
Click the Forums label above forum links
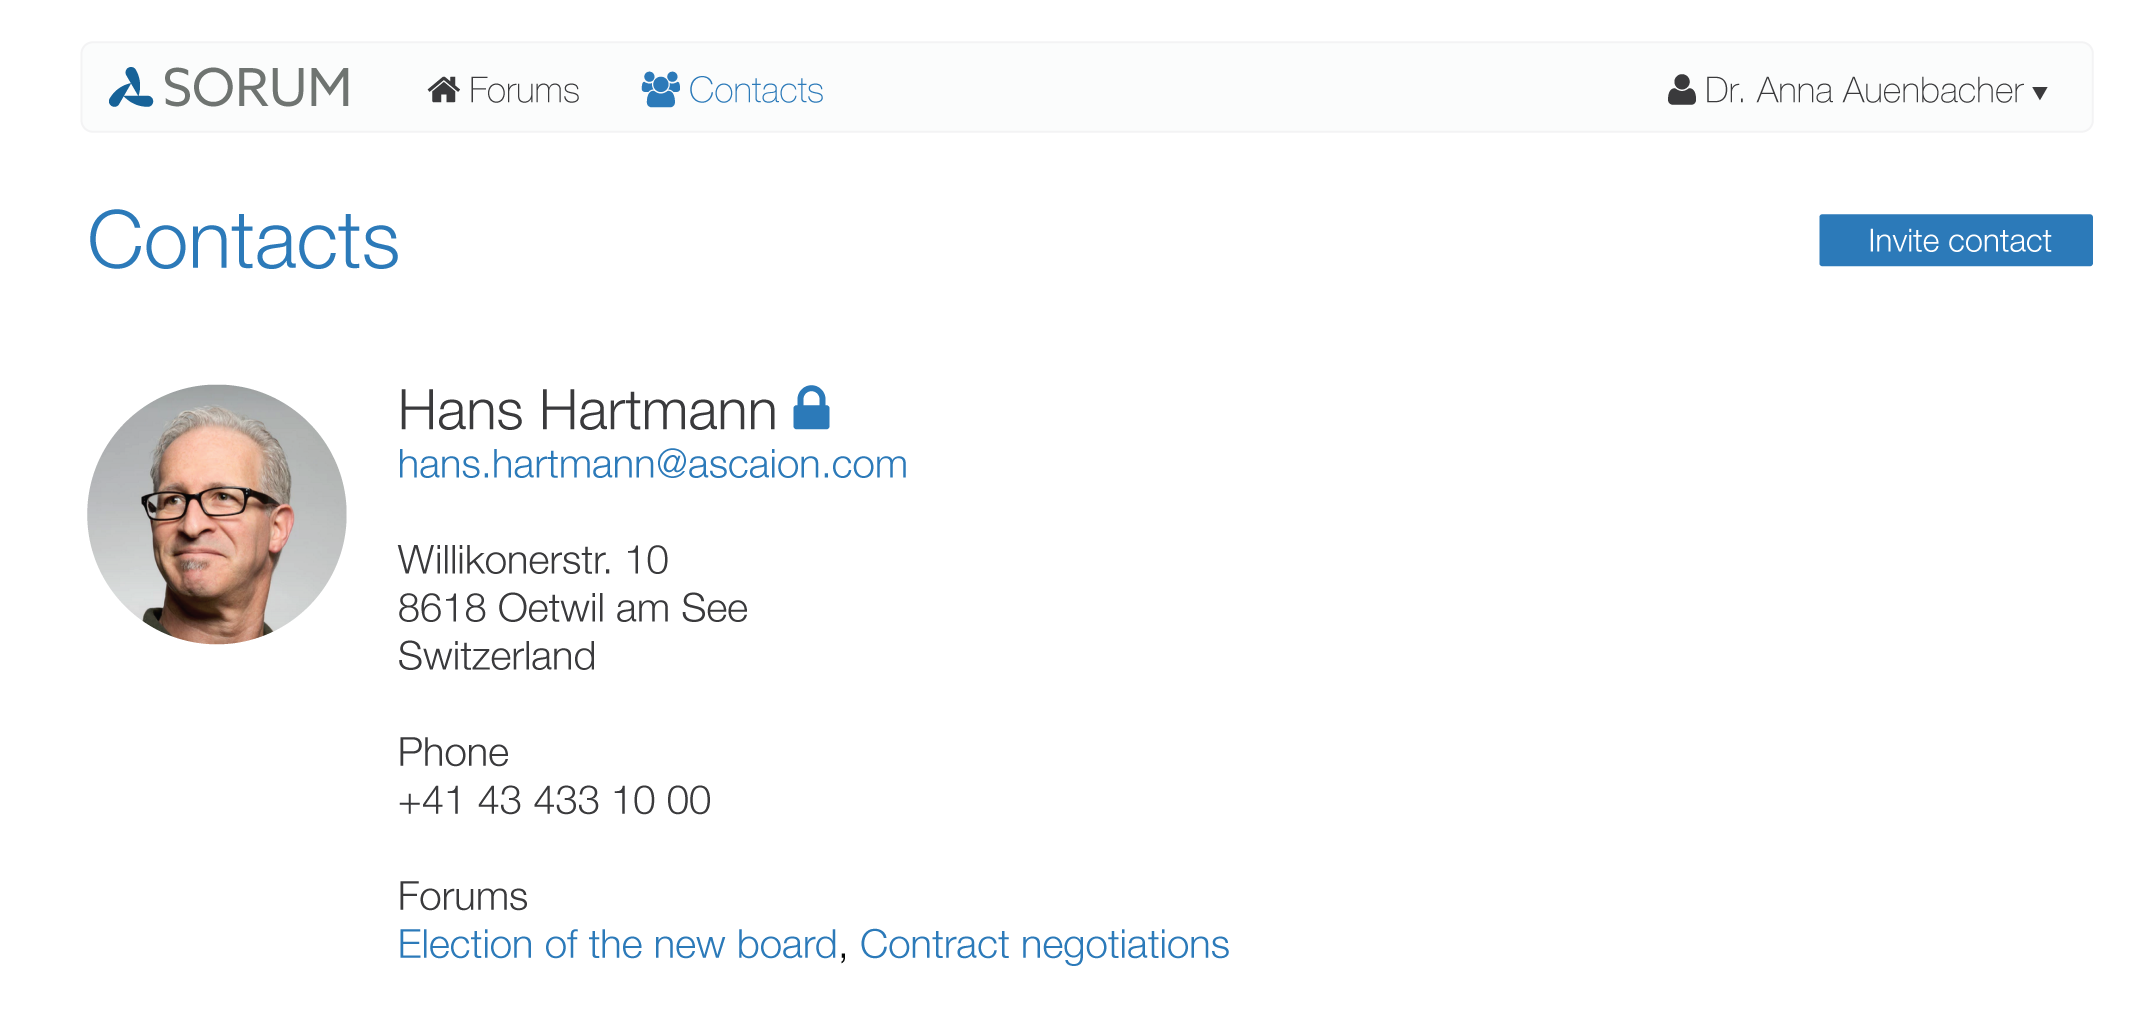point(462,896)
